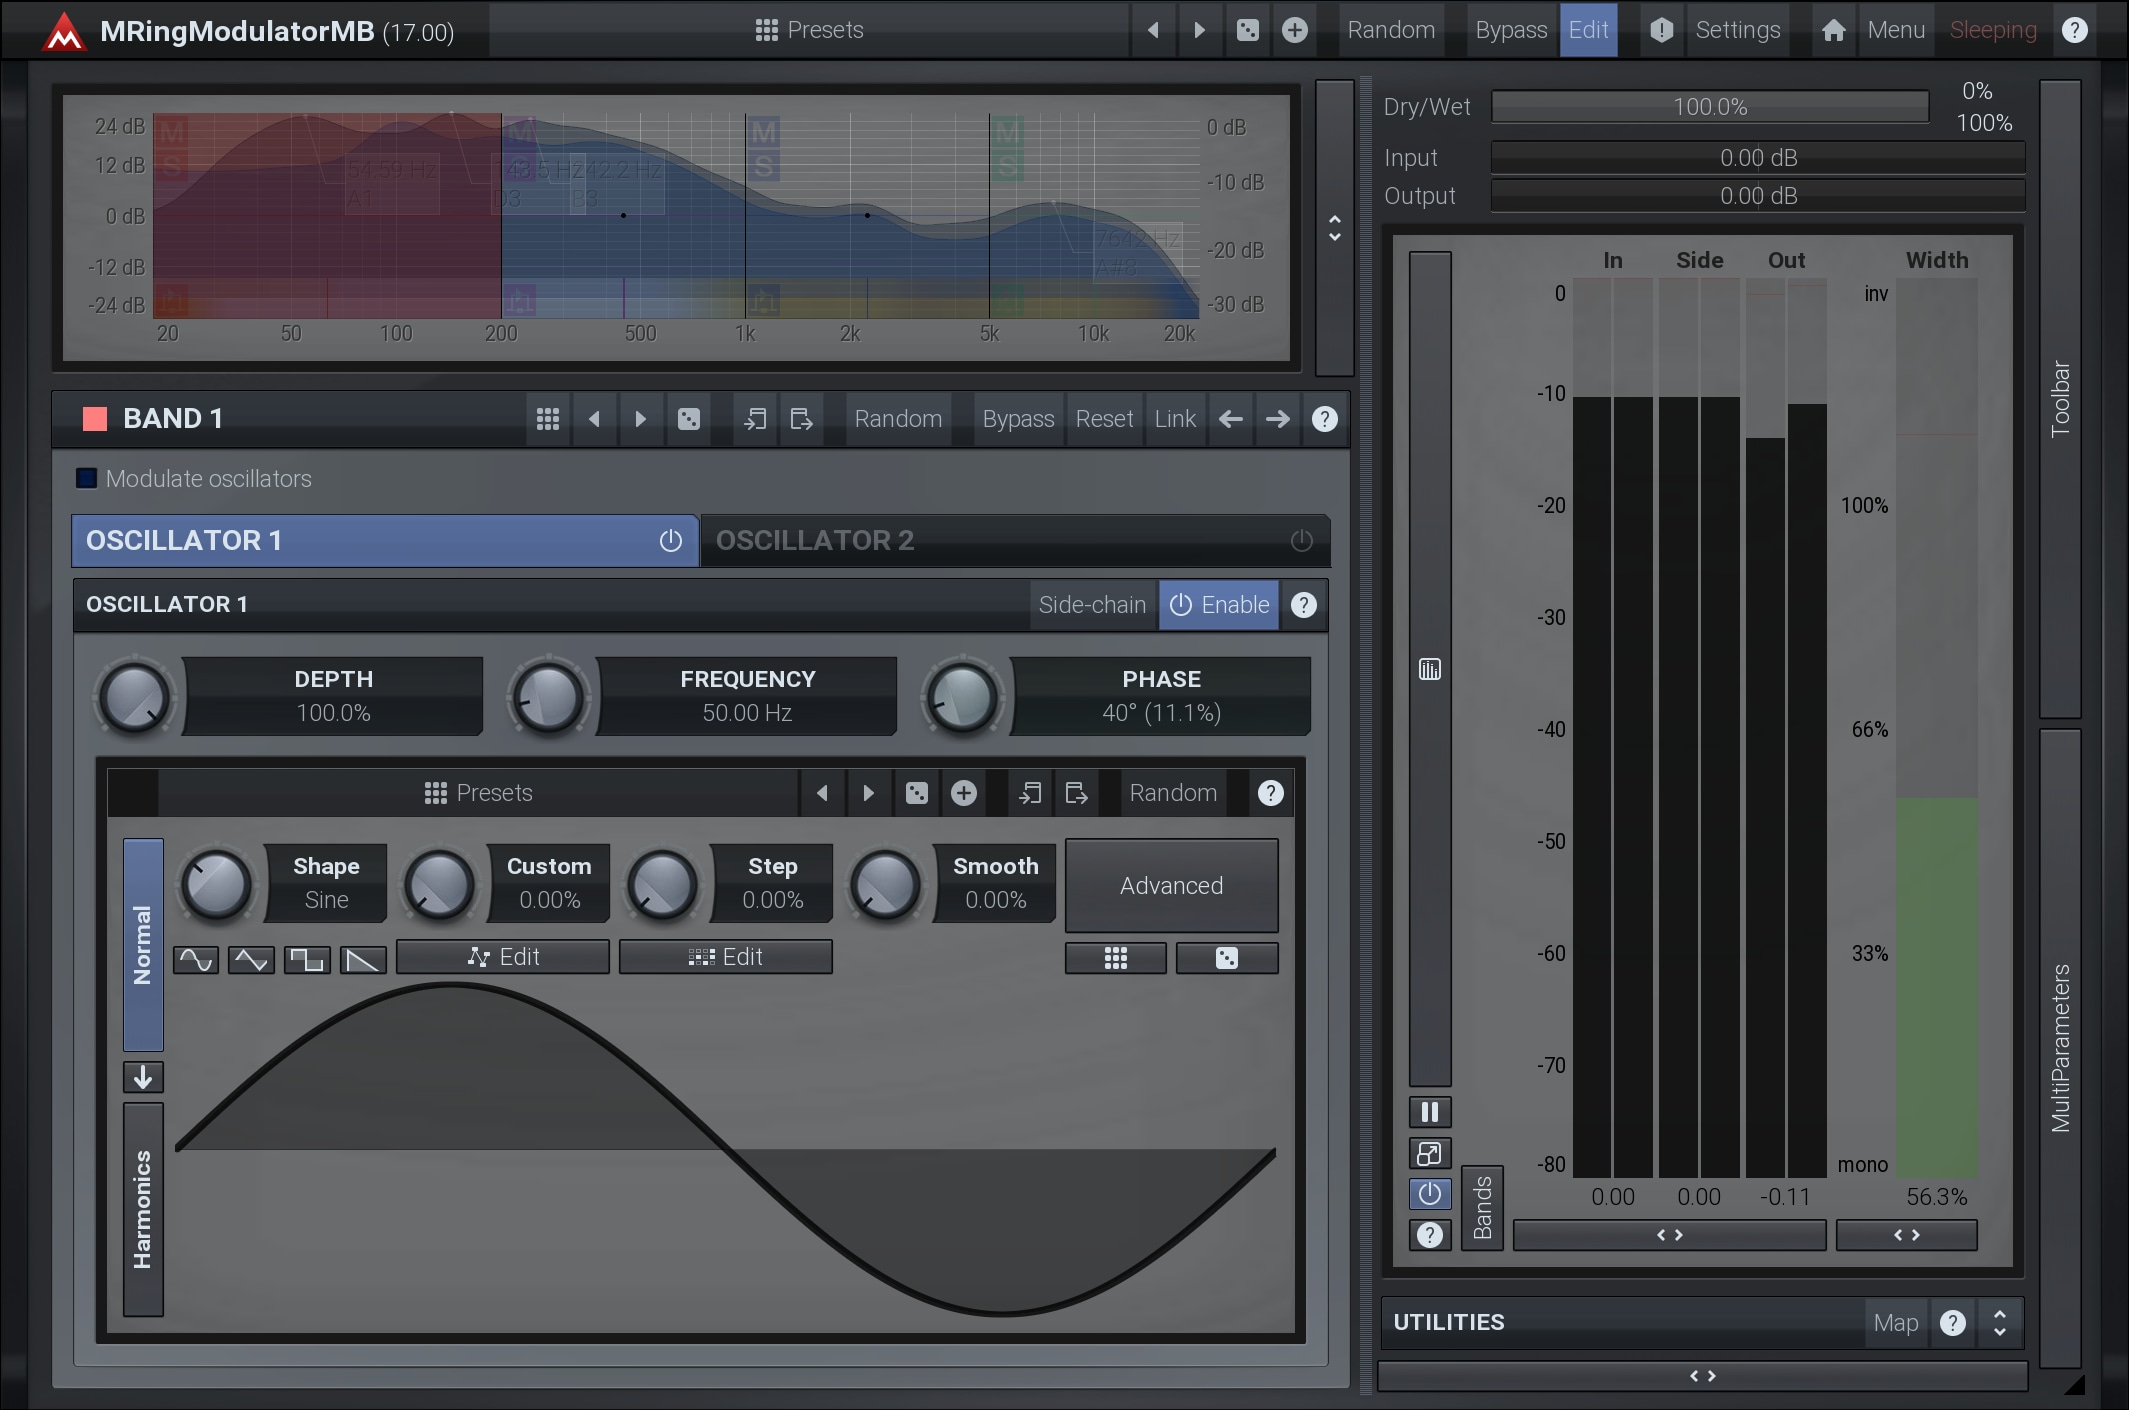Screen dimensions: 2129x1410
Task: Pause the level meters
Action: [1430, 1112]
